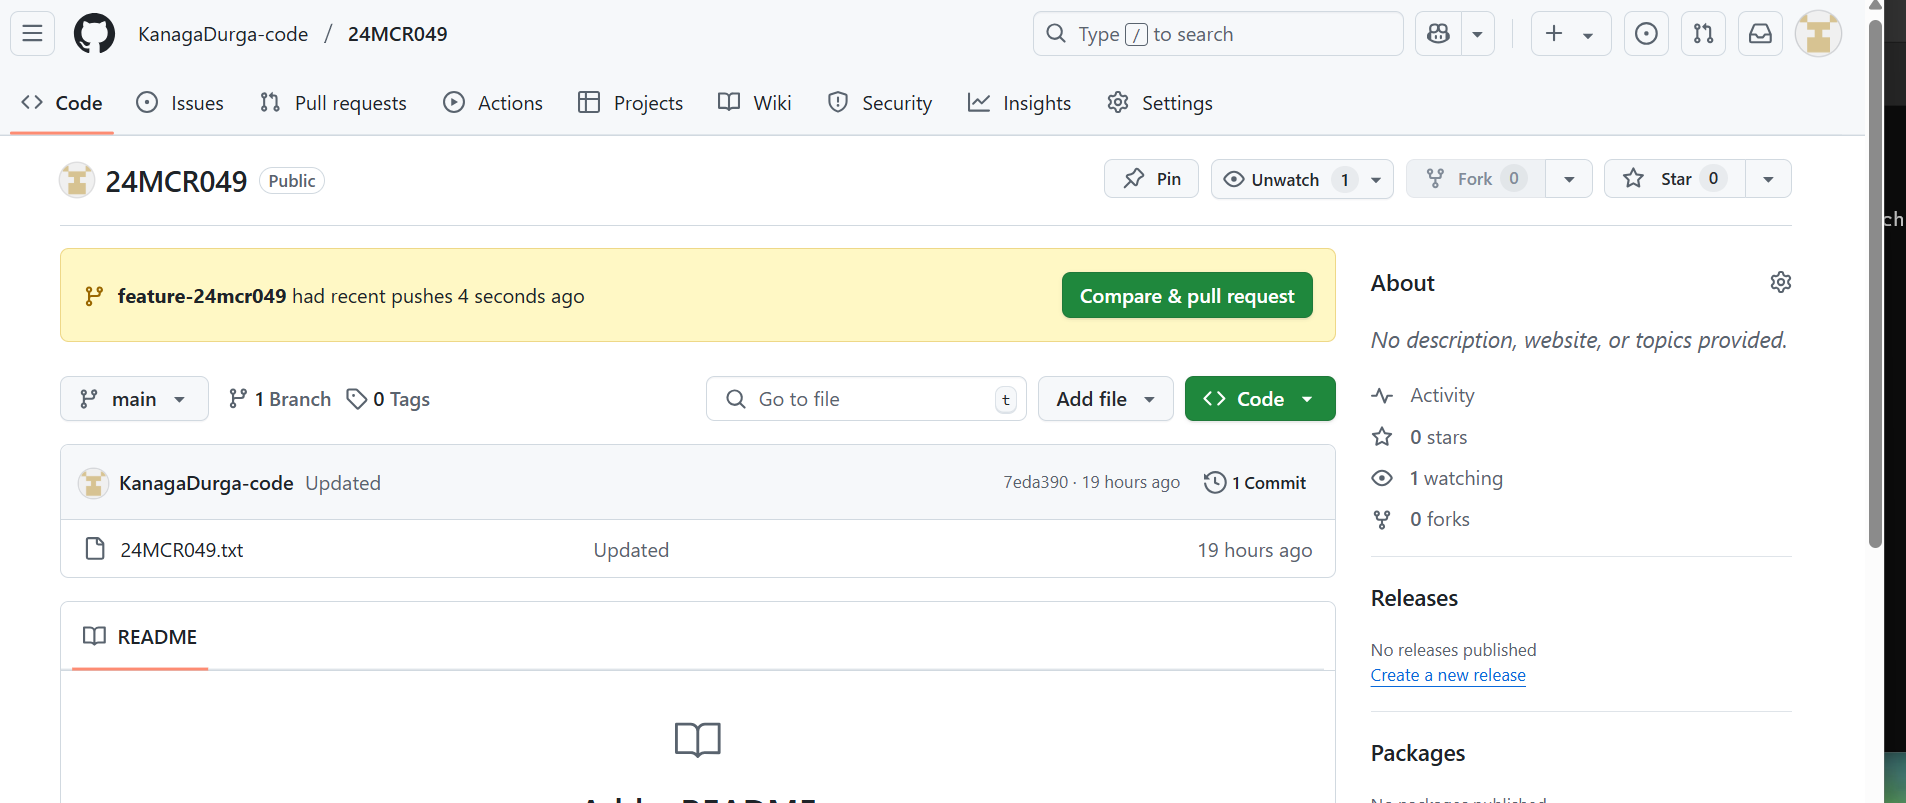The image size is (1906, 803).
Task: View the 0 forks link
Action: 1421,519
